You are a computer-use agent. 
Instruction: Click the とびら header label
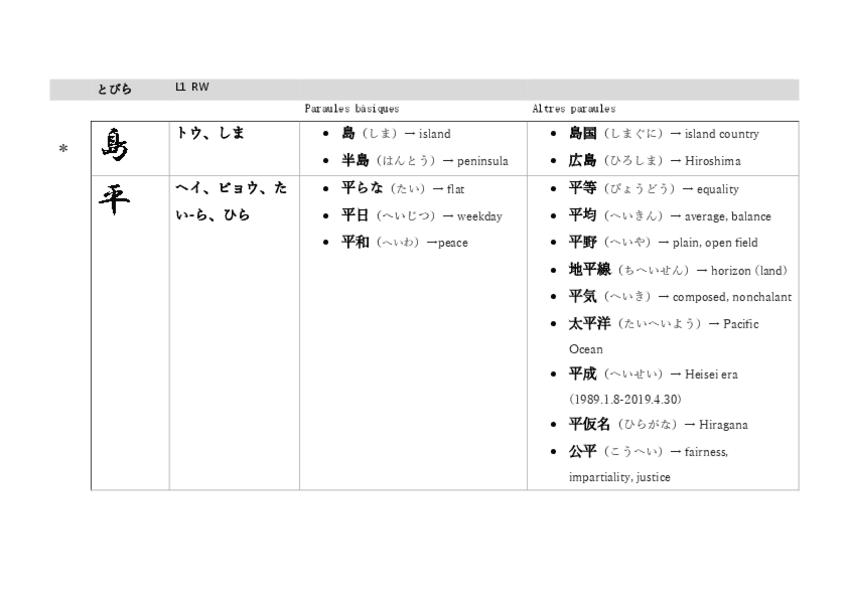pyautogui.click(x=111, y=88)
